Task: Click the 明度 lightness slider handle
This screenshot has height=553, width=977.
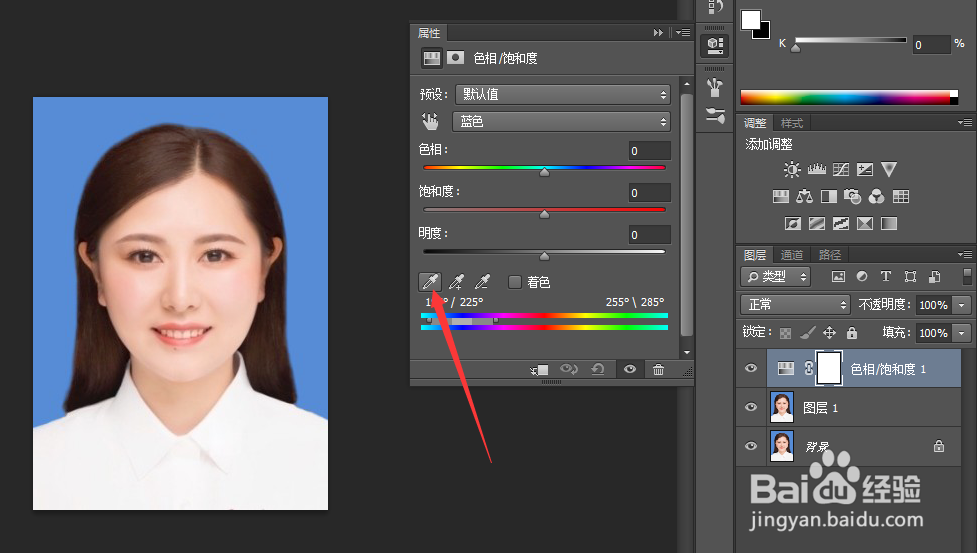Action: [545, 255]
